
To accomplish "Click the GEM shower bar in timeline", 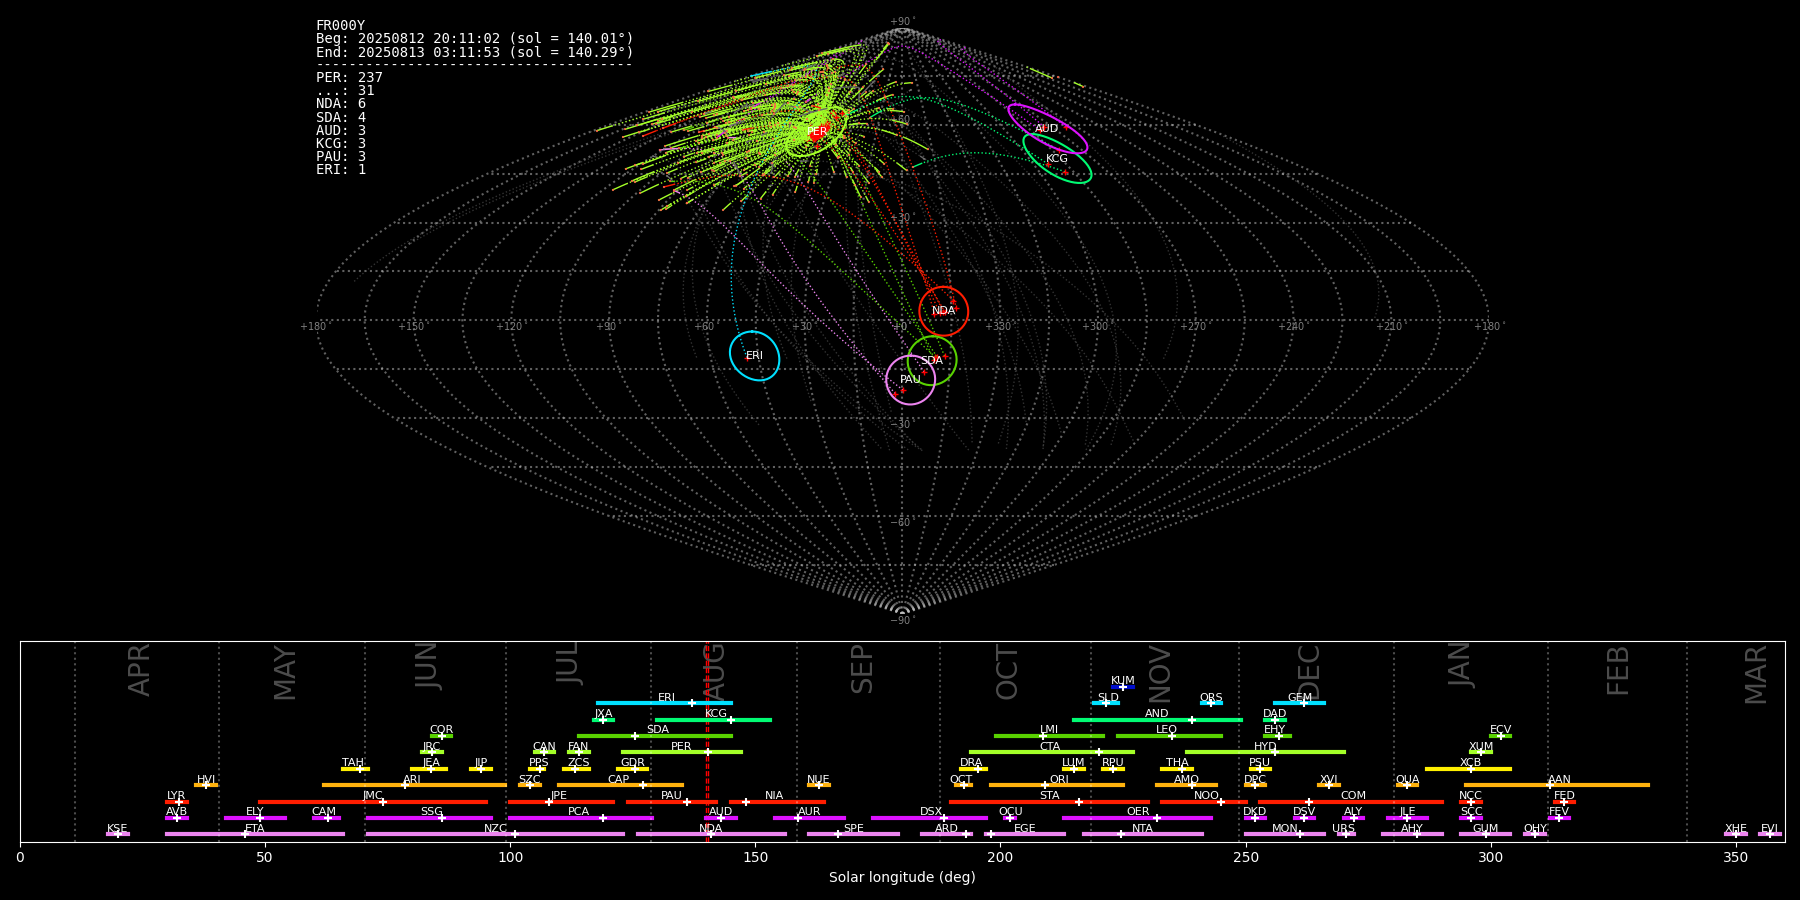I will click(x=1299, y=703).
